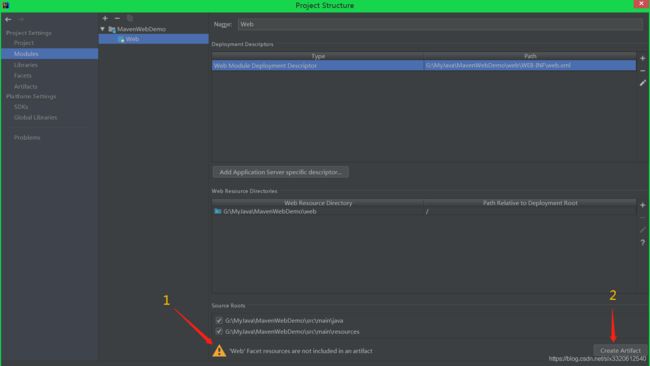Image resolution: width=650 pixels, height=366 pixels.
Task: Edit the deployment descriptor with the pencil icon
Action: coord(643,83)
